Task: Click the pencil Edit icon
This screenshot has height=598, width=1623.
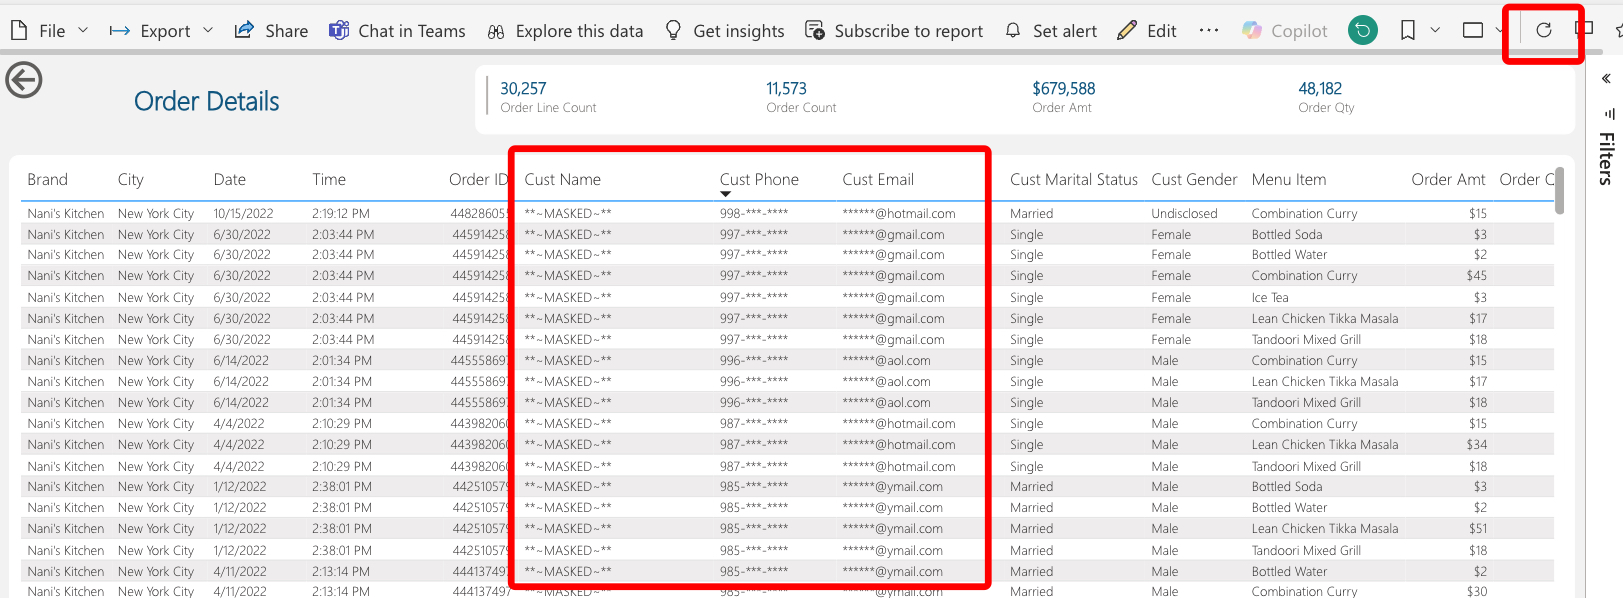Action: 1127,31
